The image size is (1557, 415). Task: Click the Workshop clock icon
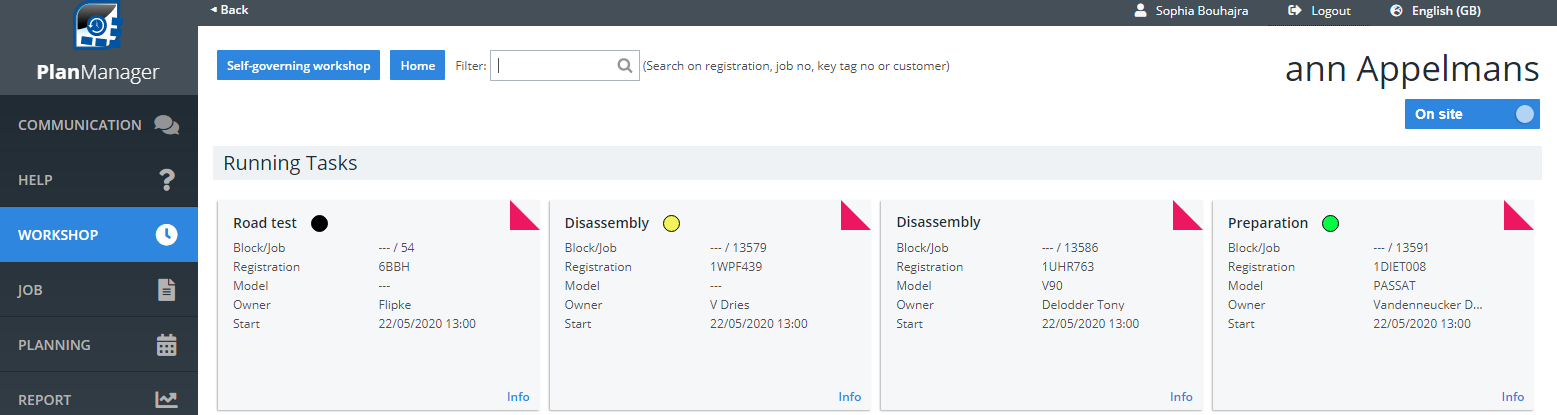click(166, 235)
